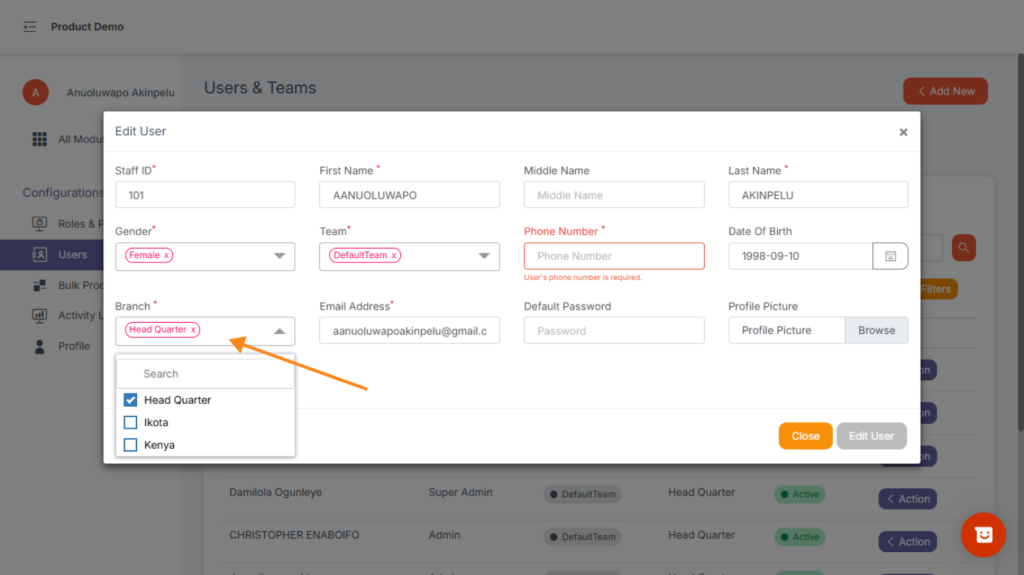Viewport: 1024px width, 575px height.
Task: Click the hamburger menu icon beside Product Demo
Action: pos(30,27)
